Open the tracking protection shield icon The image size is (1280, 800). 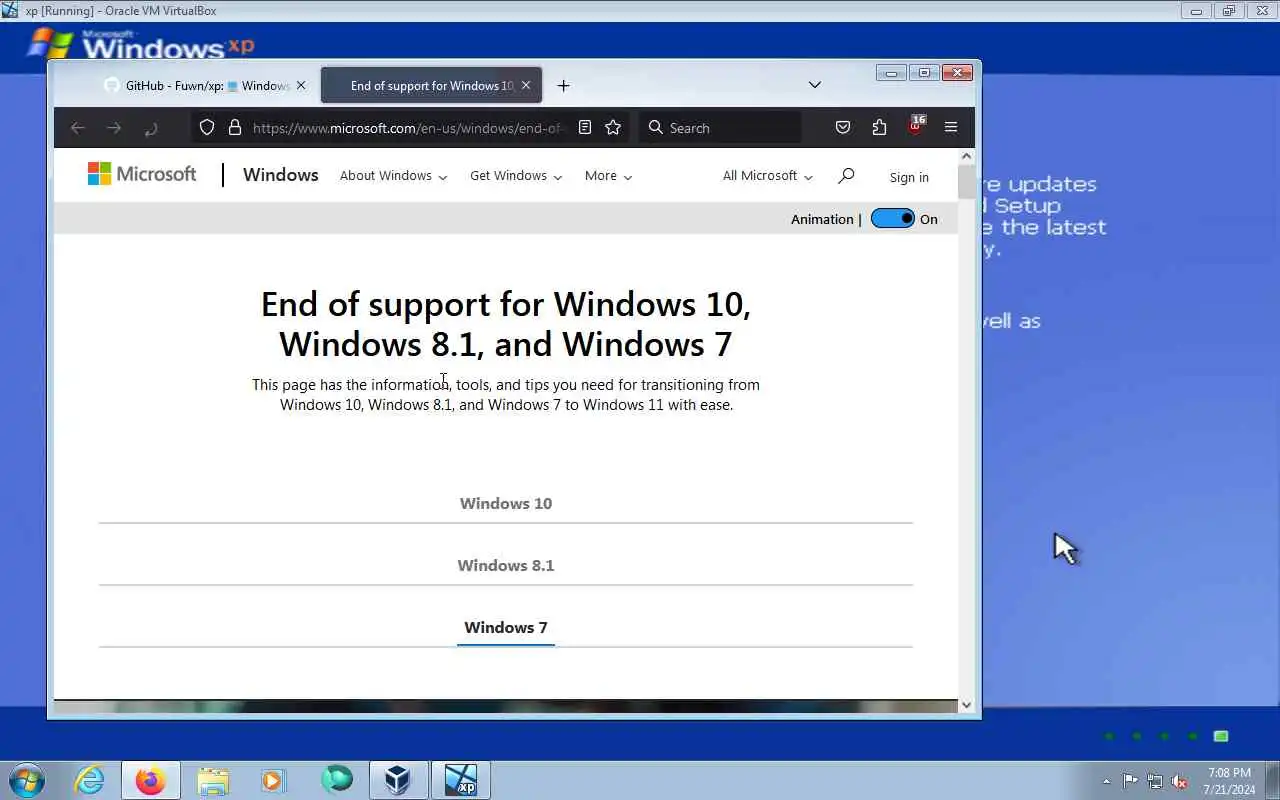coord(207,128)
